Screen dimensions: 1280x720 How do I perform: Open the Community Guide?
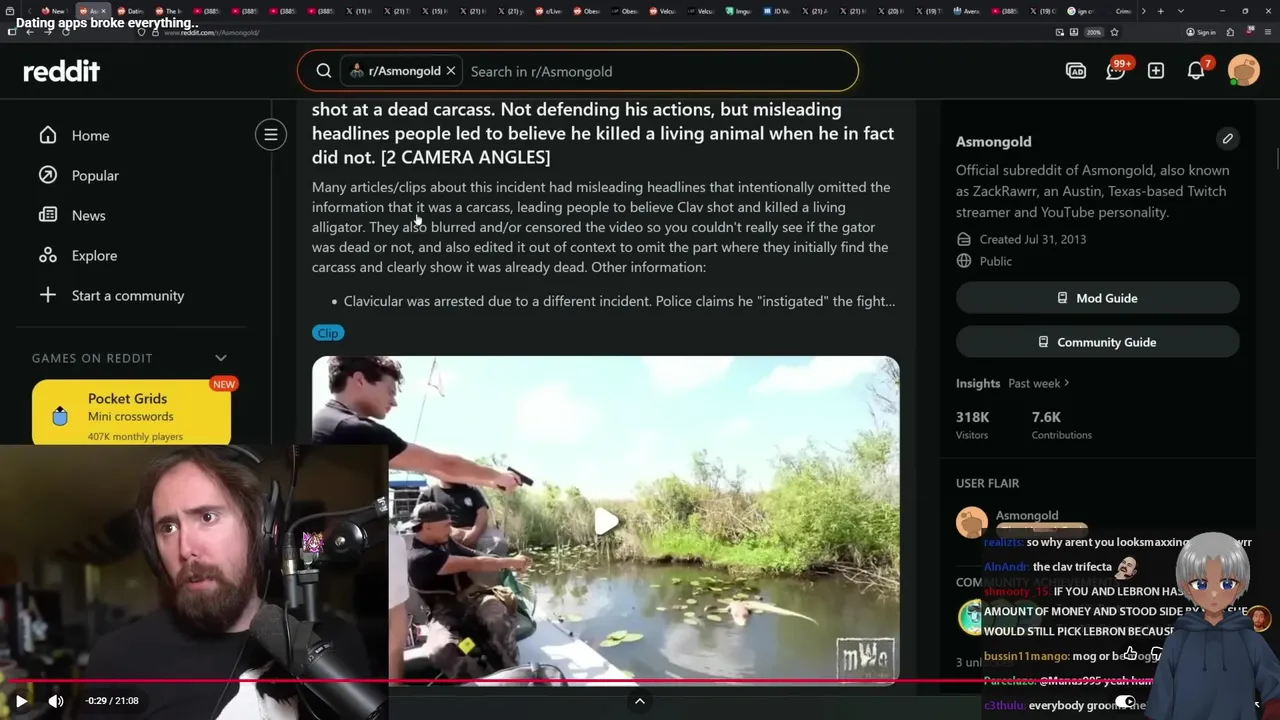click(x=1097, y=342)
